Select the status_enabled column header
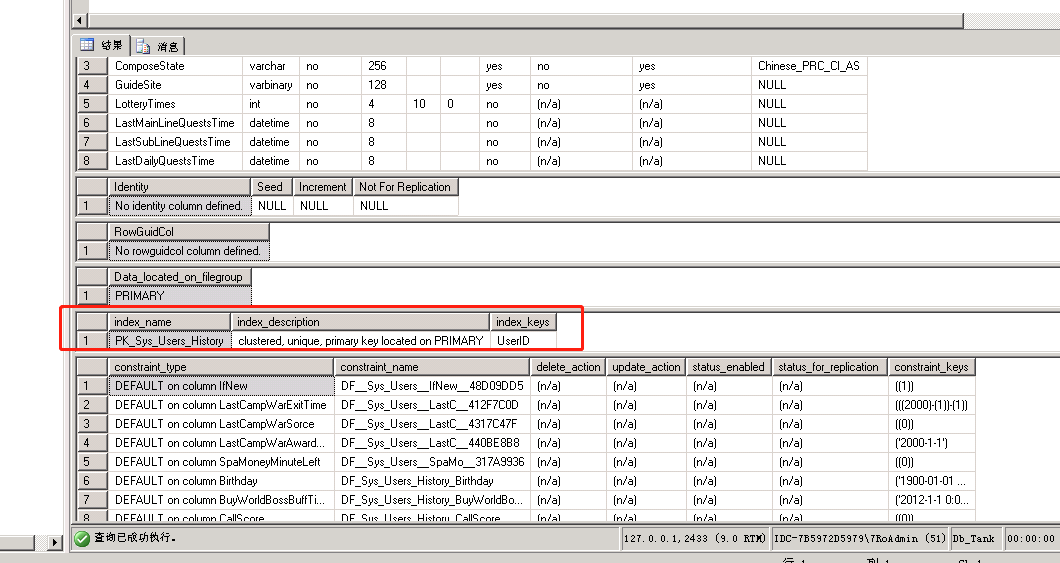The image size is (1060, 563). click(729, 367)
